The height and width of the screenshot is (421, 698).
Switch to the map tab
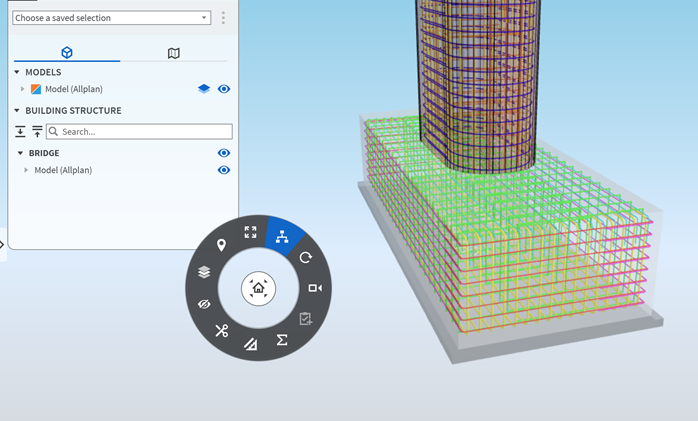coord(174,53)
